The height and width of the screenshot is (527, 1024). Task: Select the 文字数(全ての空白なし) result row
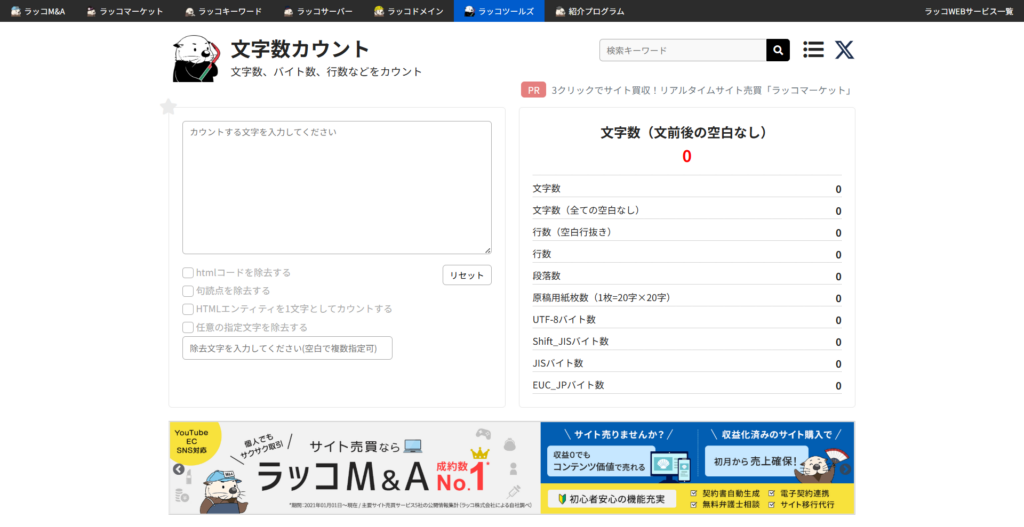point(687,210)
